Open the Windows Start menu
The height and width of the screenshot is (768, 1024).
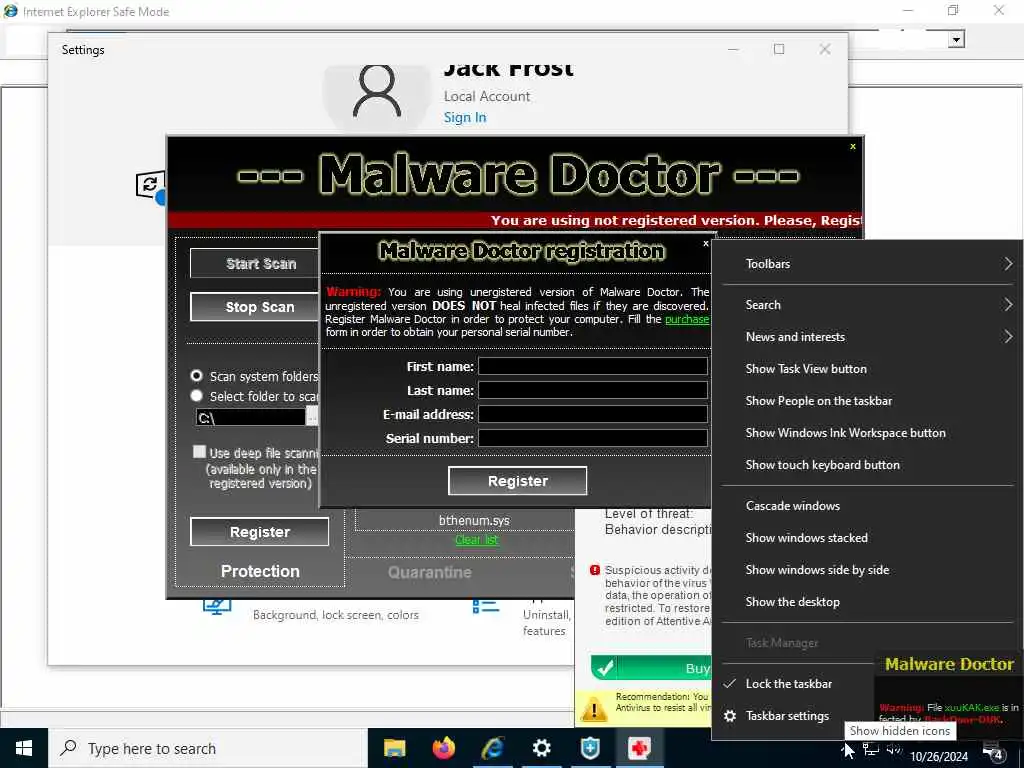pos(24,748)
